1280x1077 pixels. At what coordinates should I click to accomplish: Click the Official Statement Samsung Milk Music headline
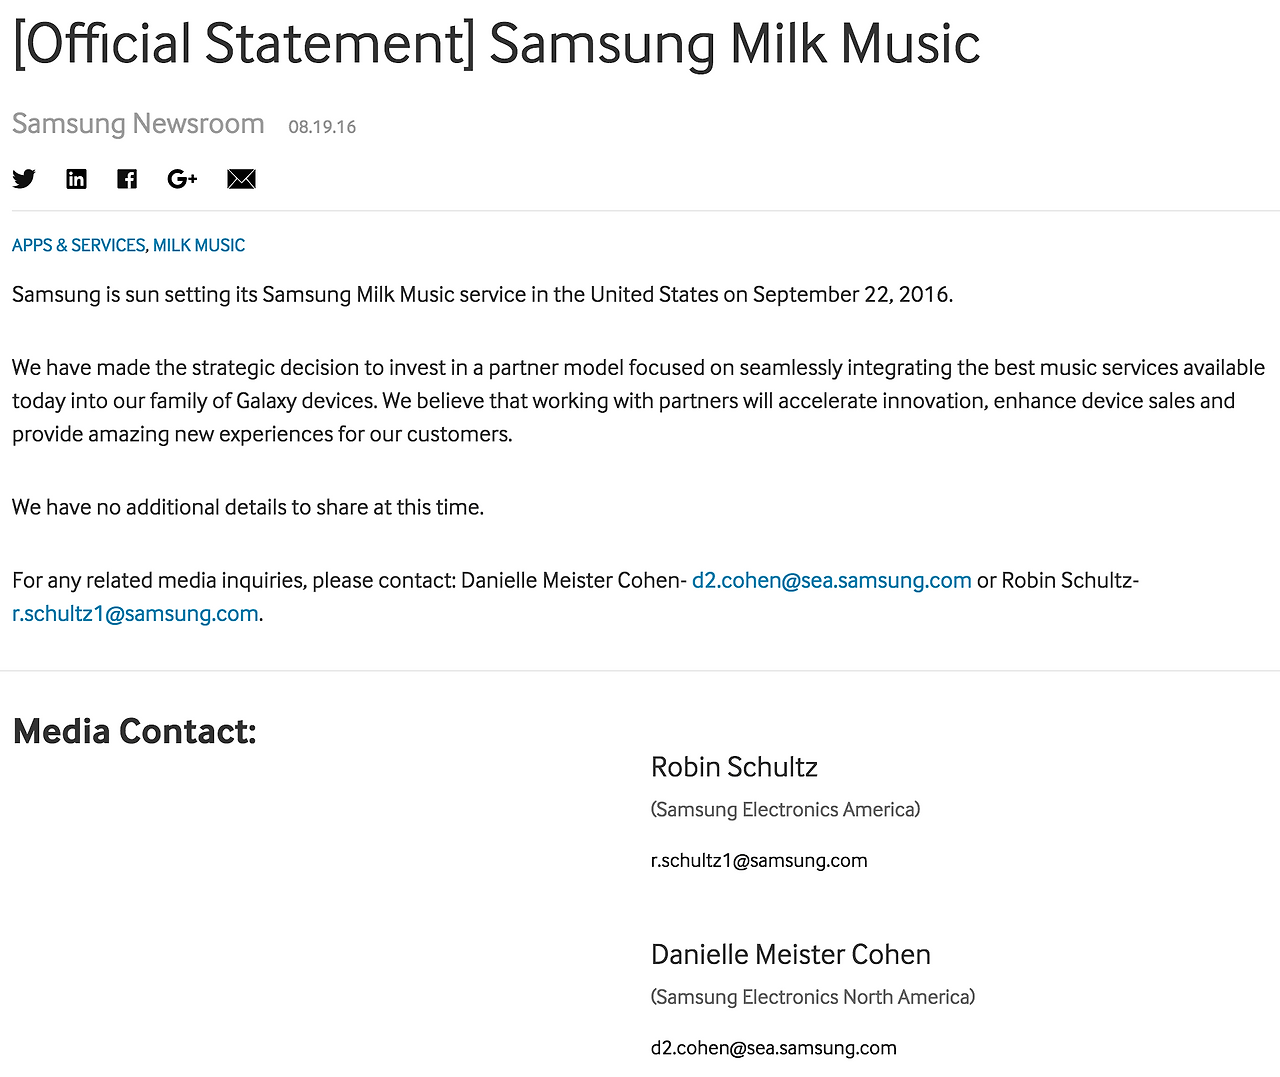pos(496,44)
